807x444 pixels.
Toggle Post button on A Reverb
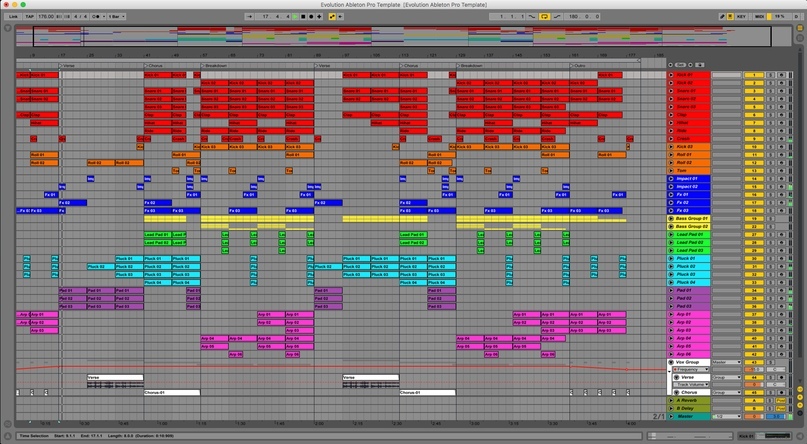pos(781,400)
